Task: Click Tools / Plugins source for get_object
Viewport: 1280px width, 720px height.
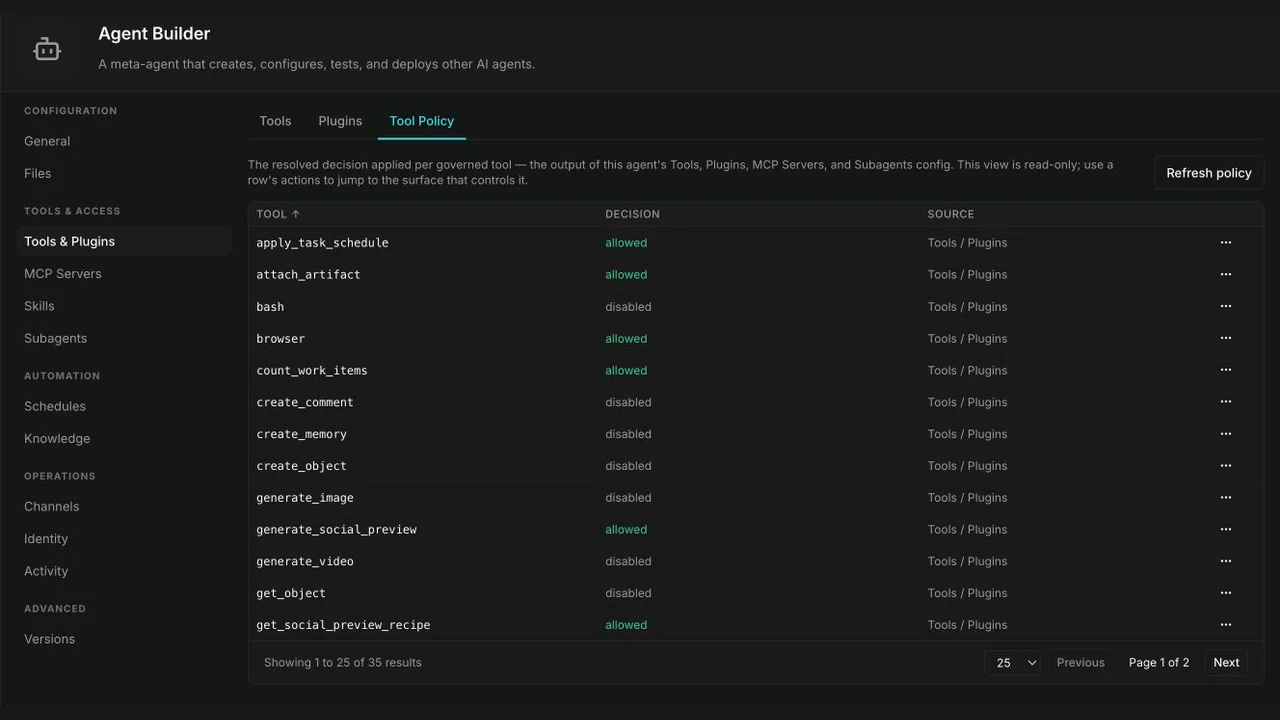Action: click(967, 593)
